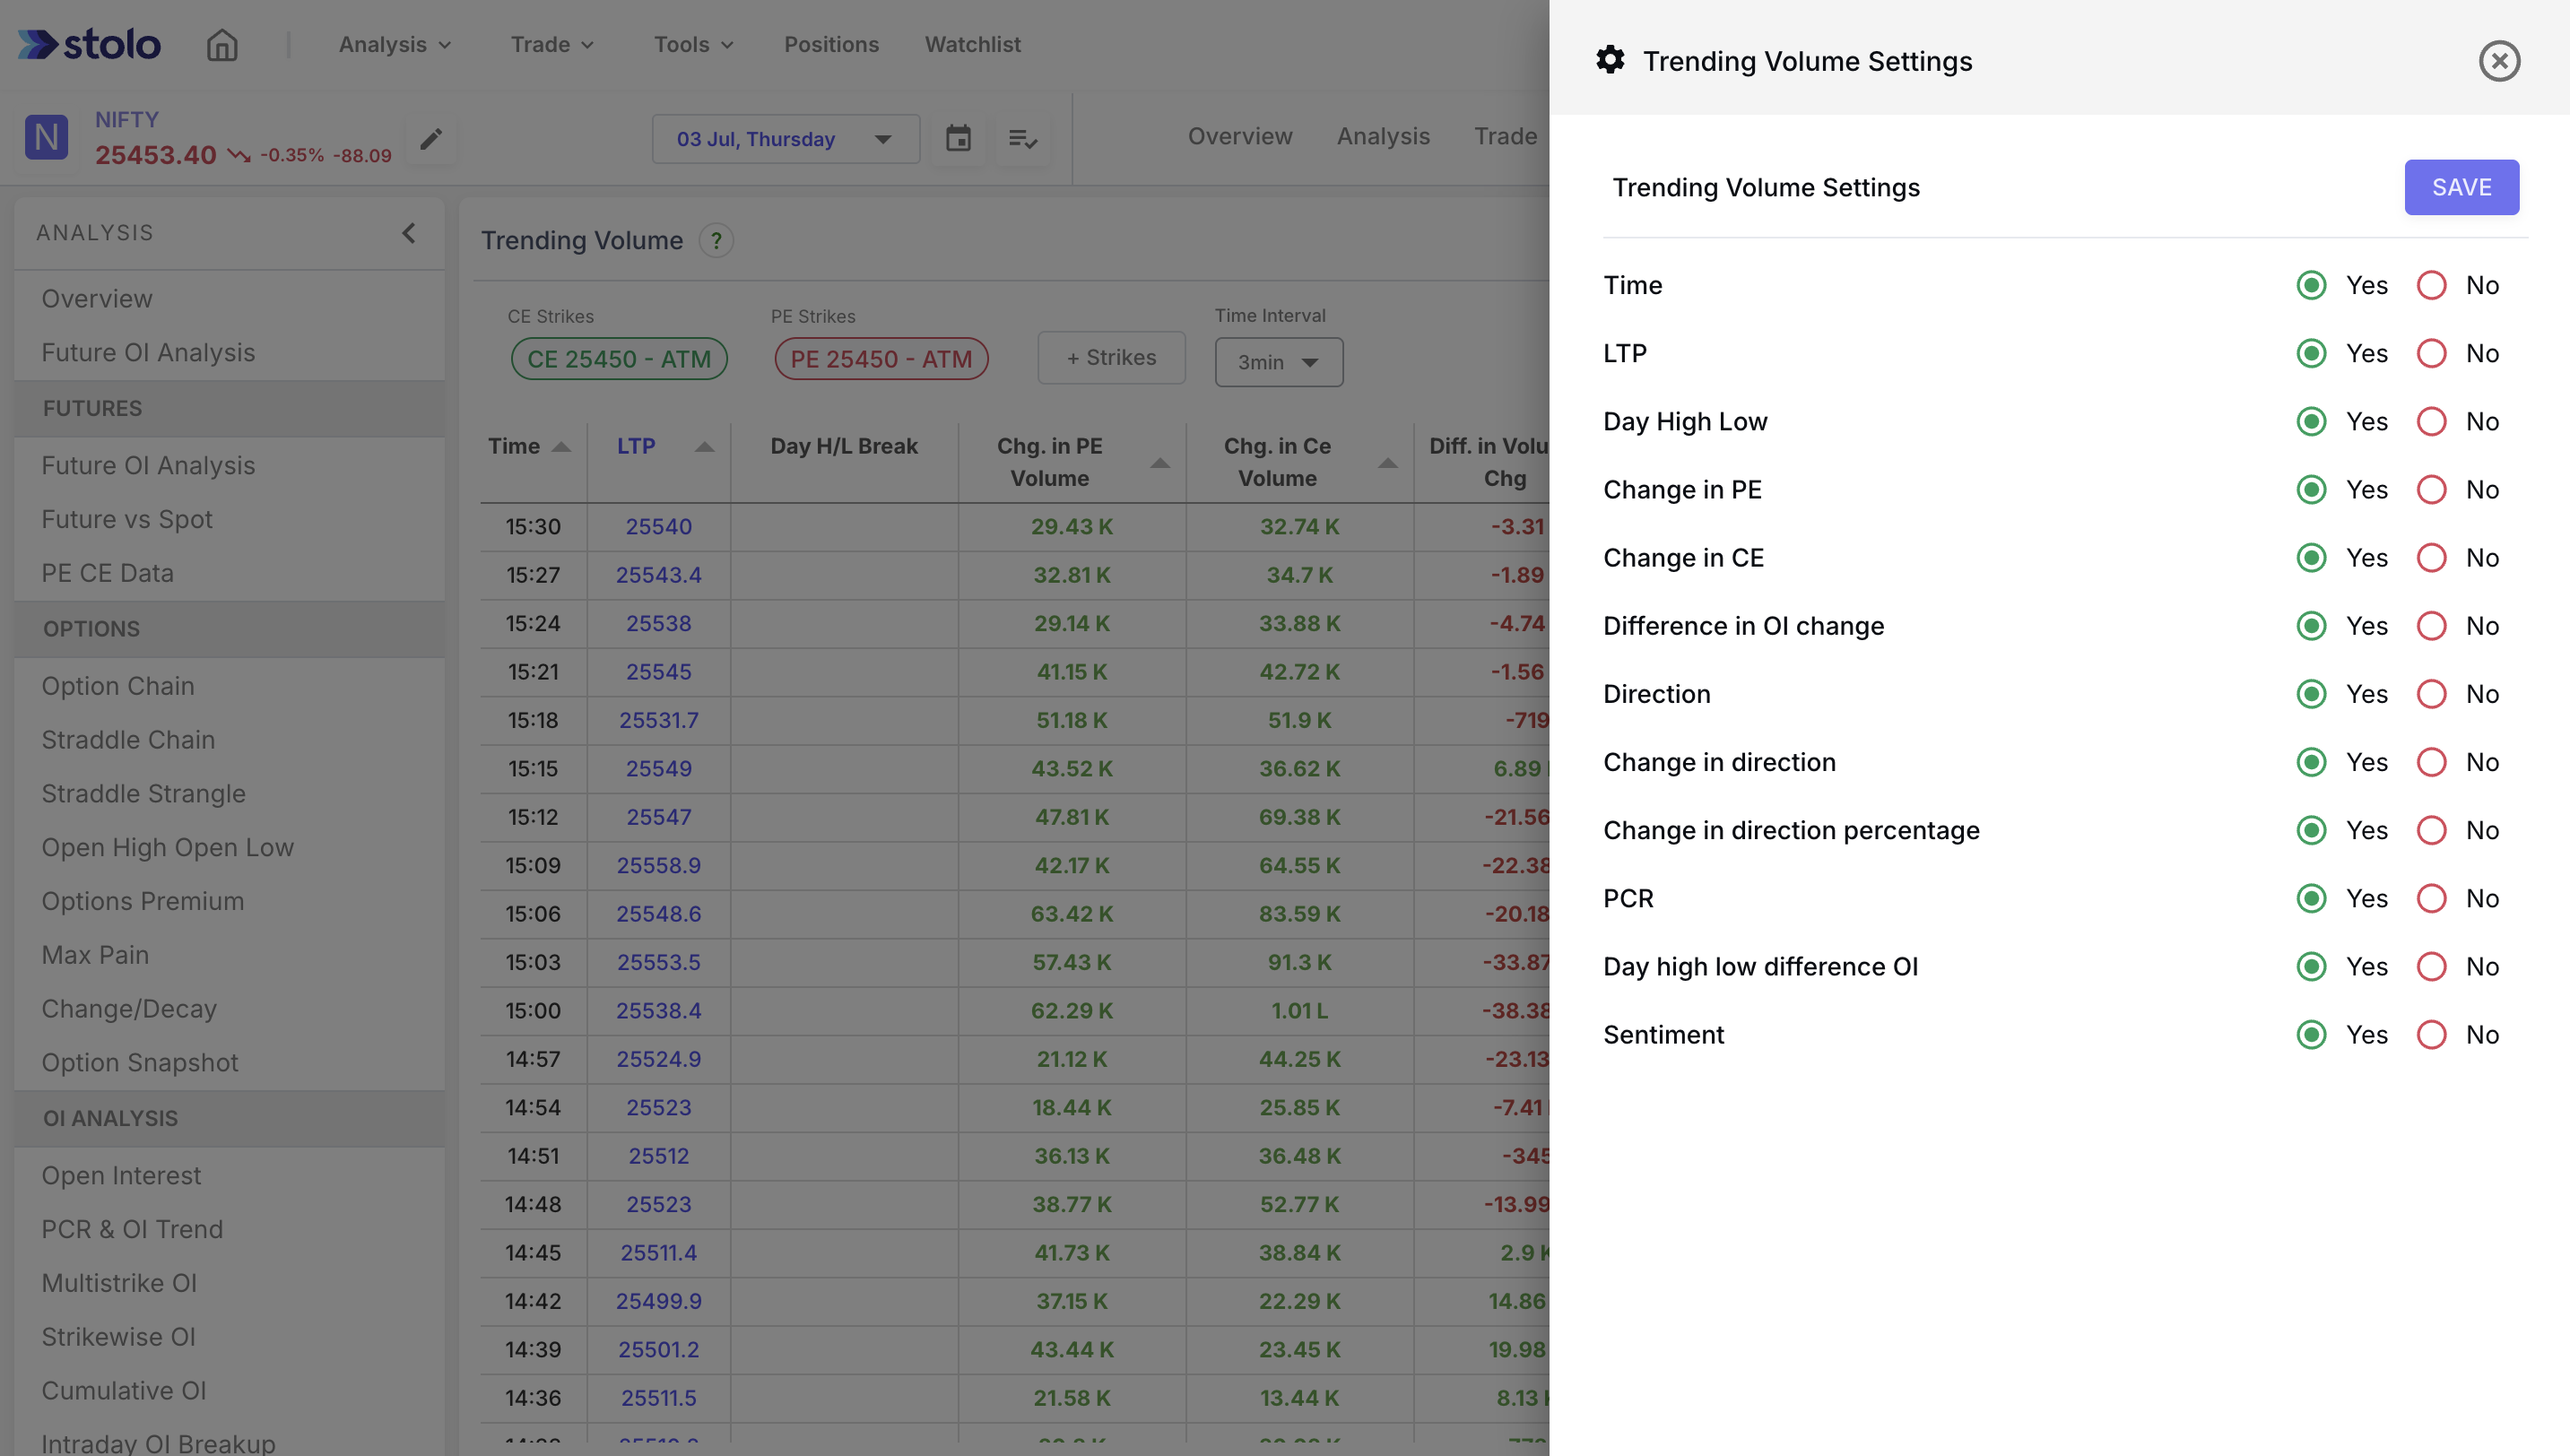Open the home icon
Viewport: 2570px width, 1456px height.
(222, 45)
